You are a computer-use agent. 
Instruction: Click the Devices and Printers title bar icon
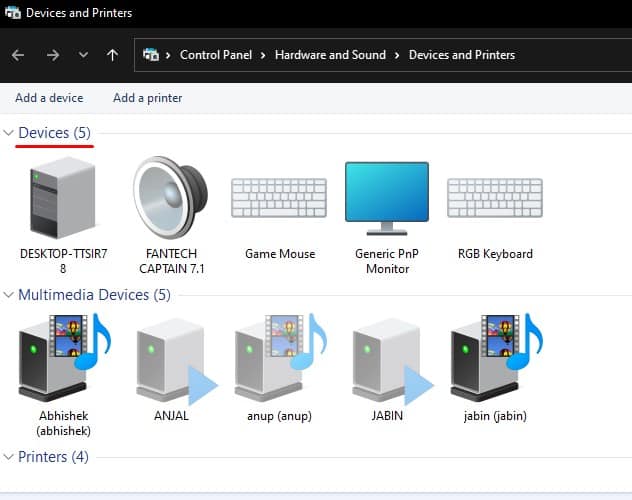12,13
